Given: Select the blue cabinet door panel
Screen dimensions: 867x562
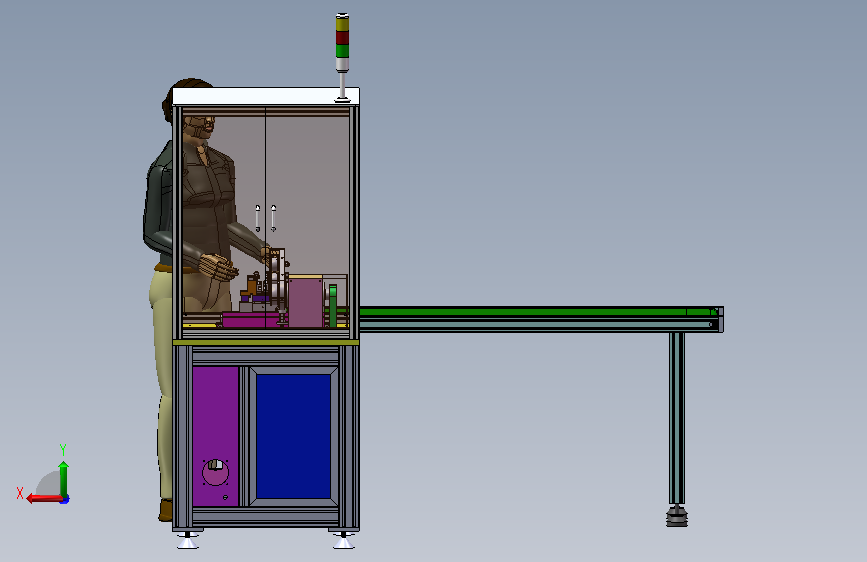Looking at the screenshot, I should coord(293,436).
